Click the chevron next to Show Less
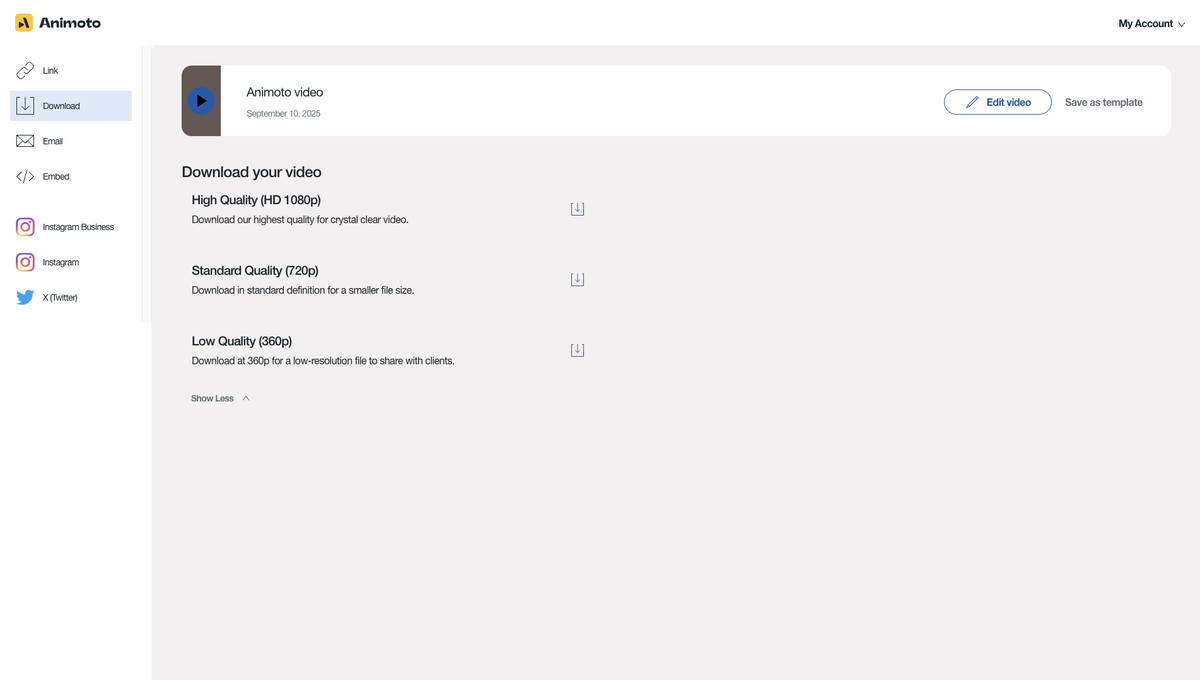 click(245, 398)
